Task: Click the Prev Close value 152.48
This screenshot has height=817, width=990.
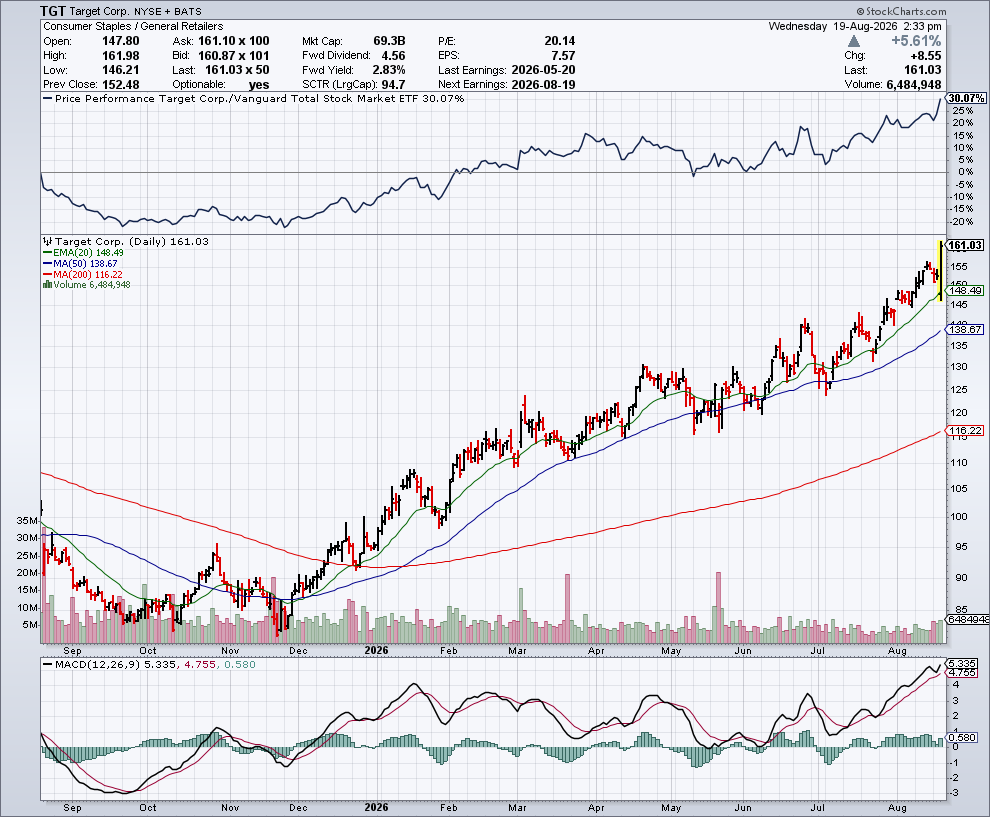Action: [121, 85]
